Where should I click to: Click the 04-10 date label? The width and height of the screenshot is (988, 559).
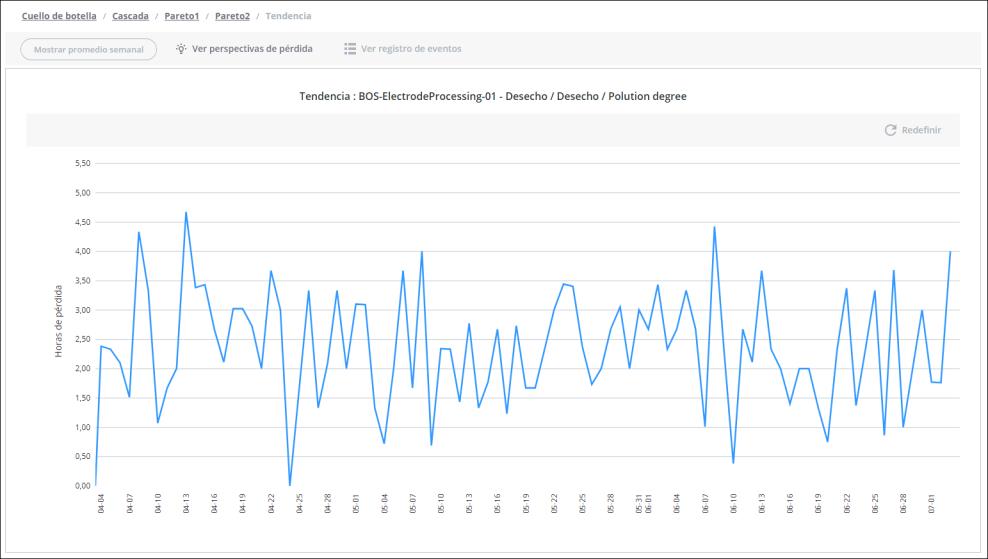tap(158, 504)
